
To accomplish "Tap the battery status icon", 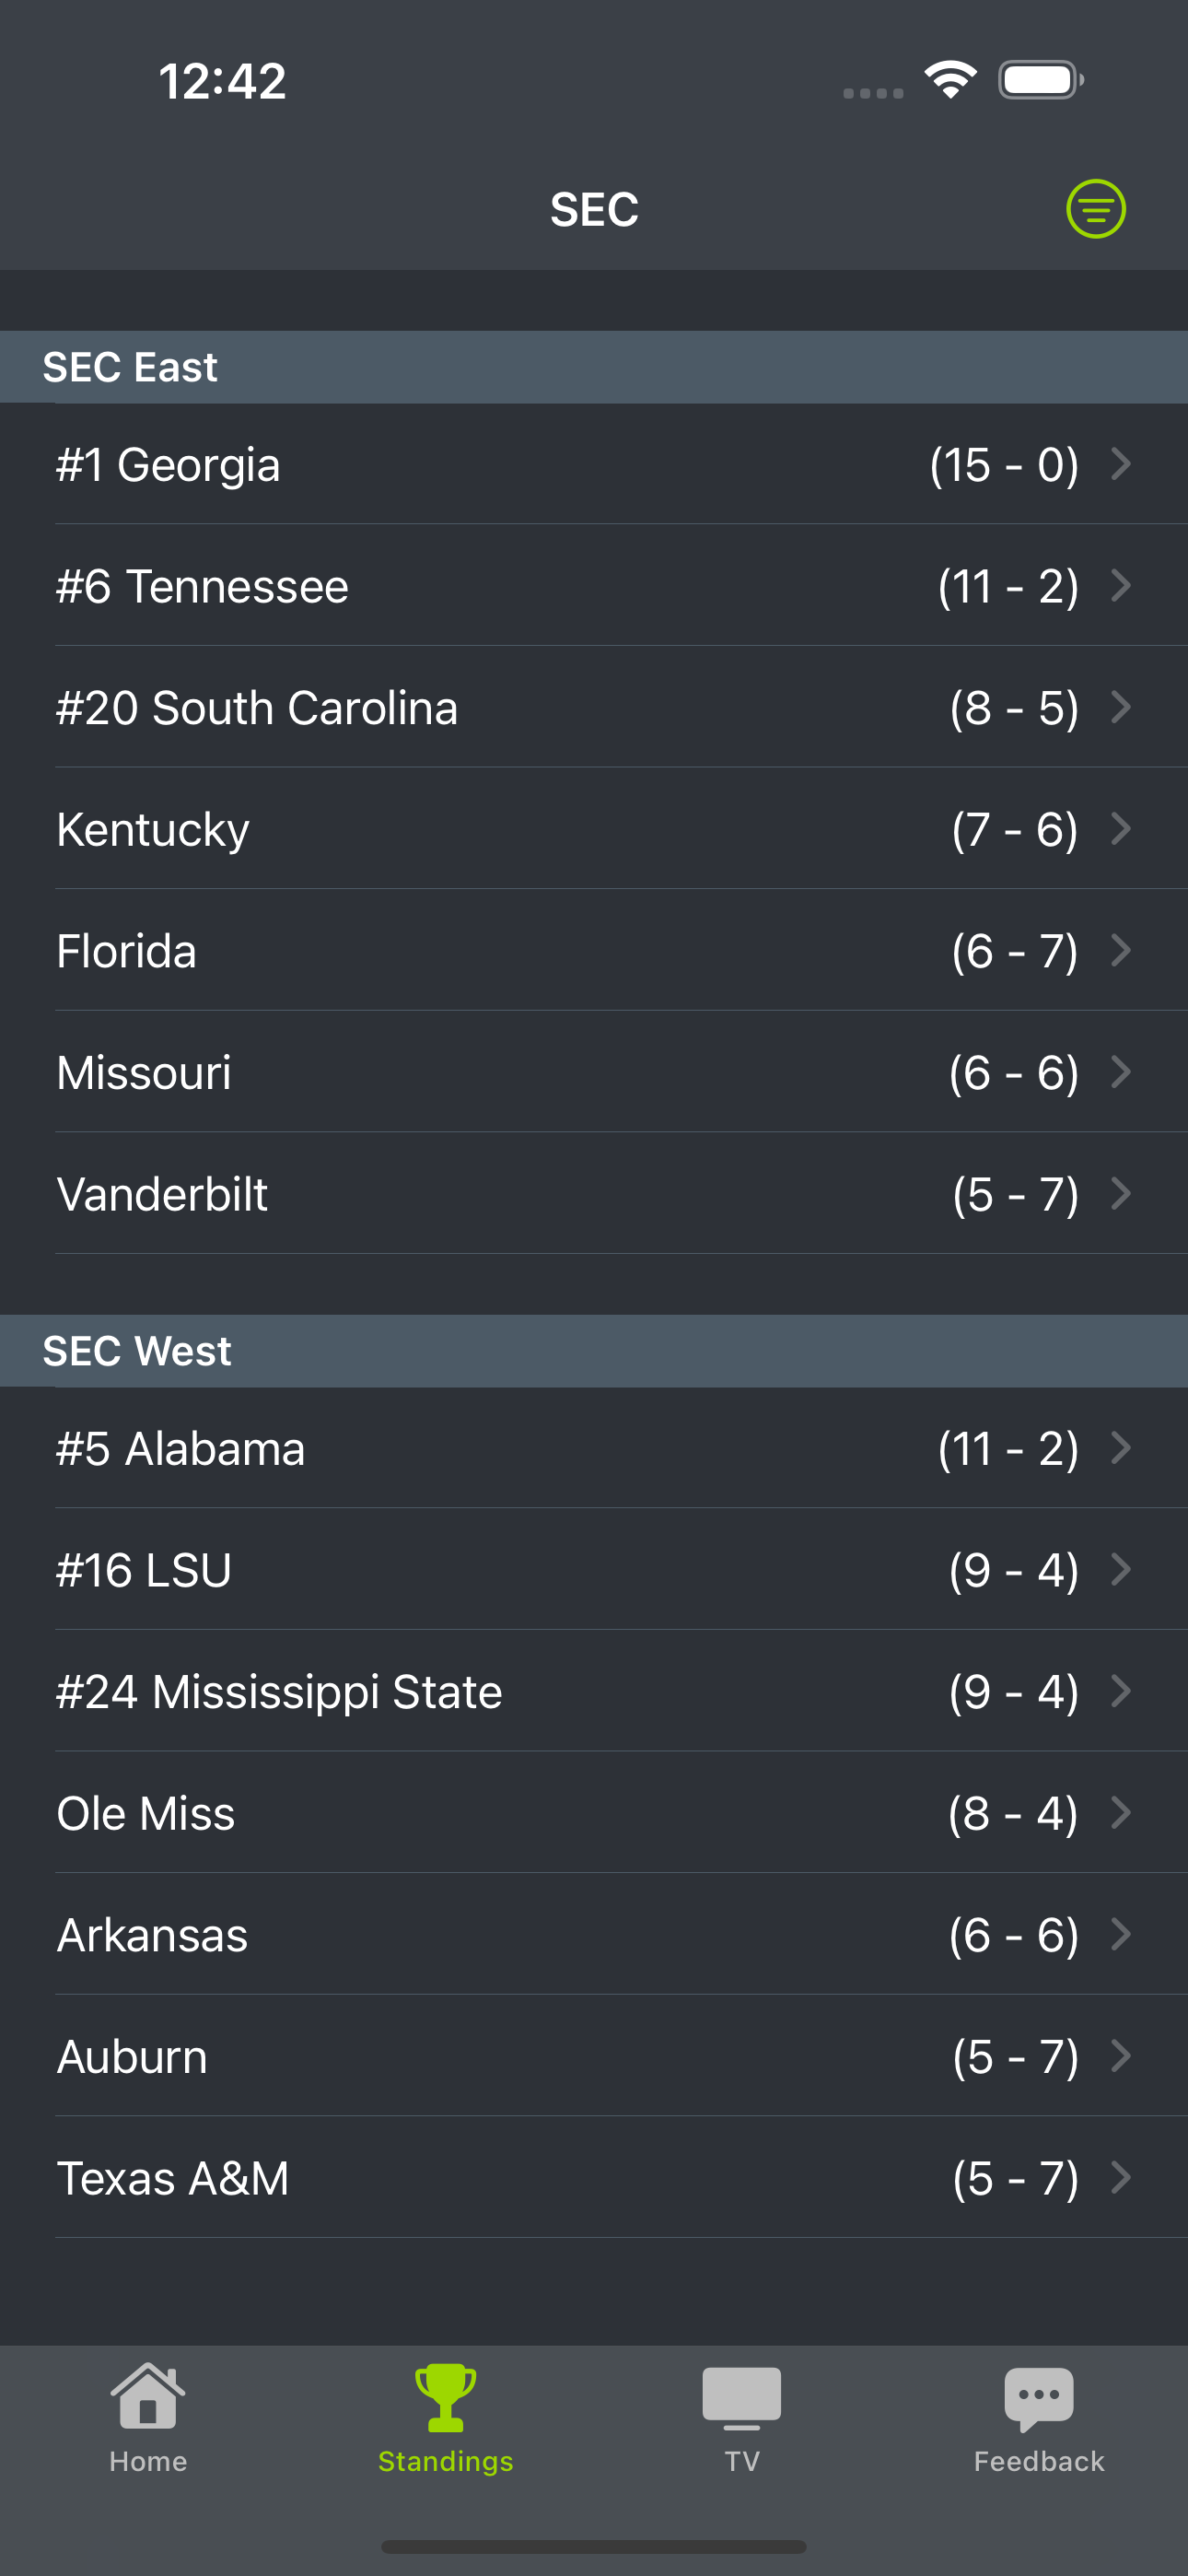I will (1040, 80).
